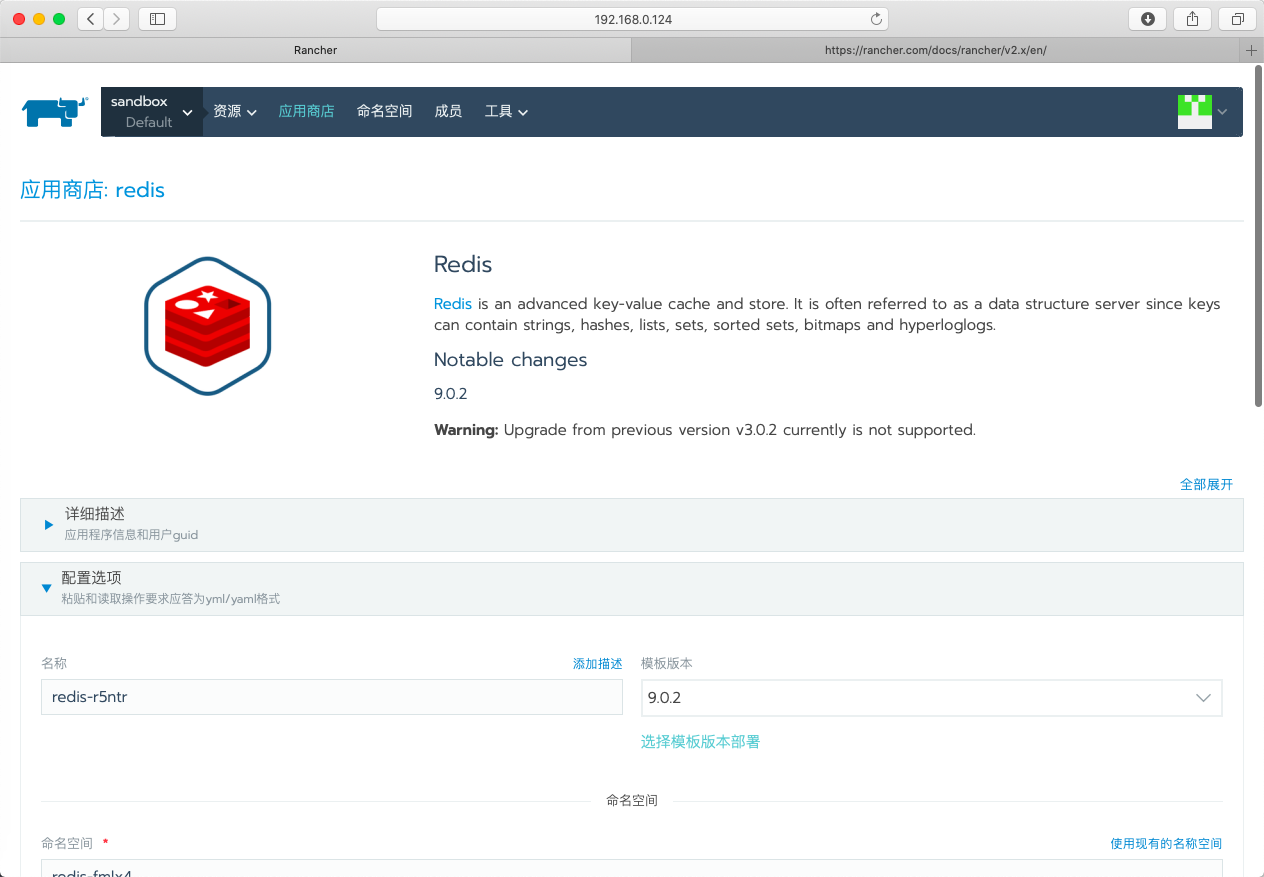1264x877 pixels.
Task: Open 工具 dropdown menu
Action: (x=506, y=112)
